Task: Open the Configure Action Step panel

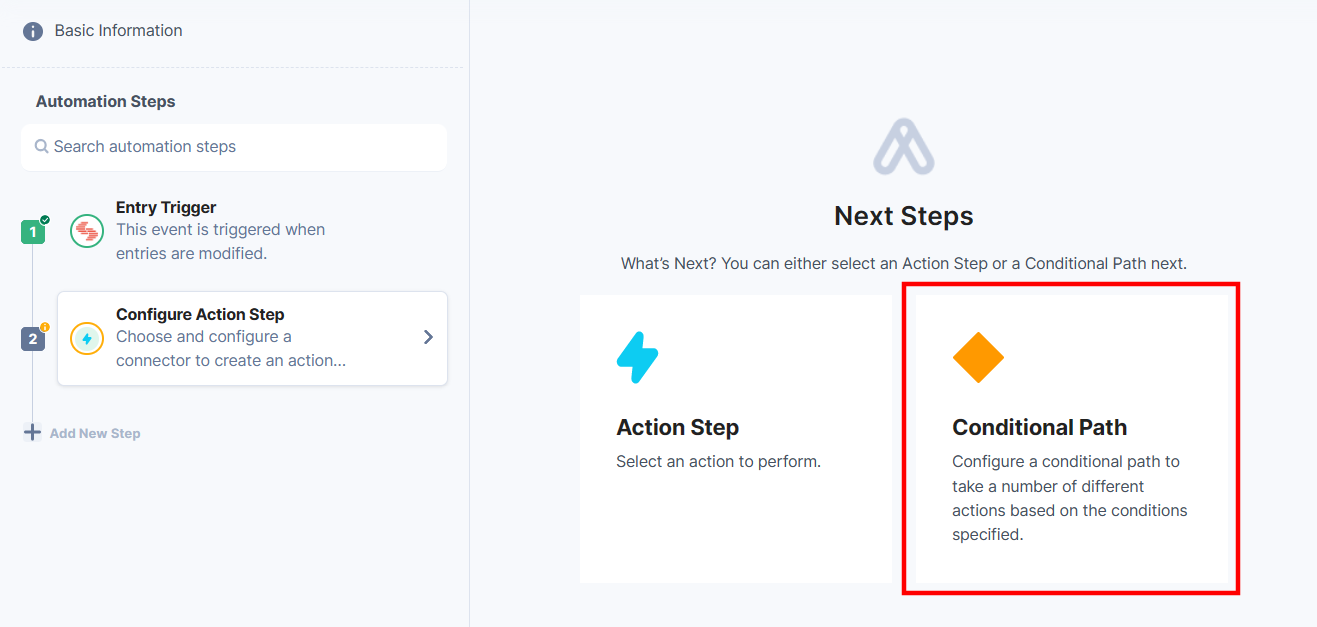Action: tap(252, 338)
